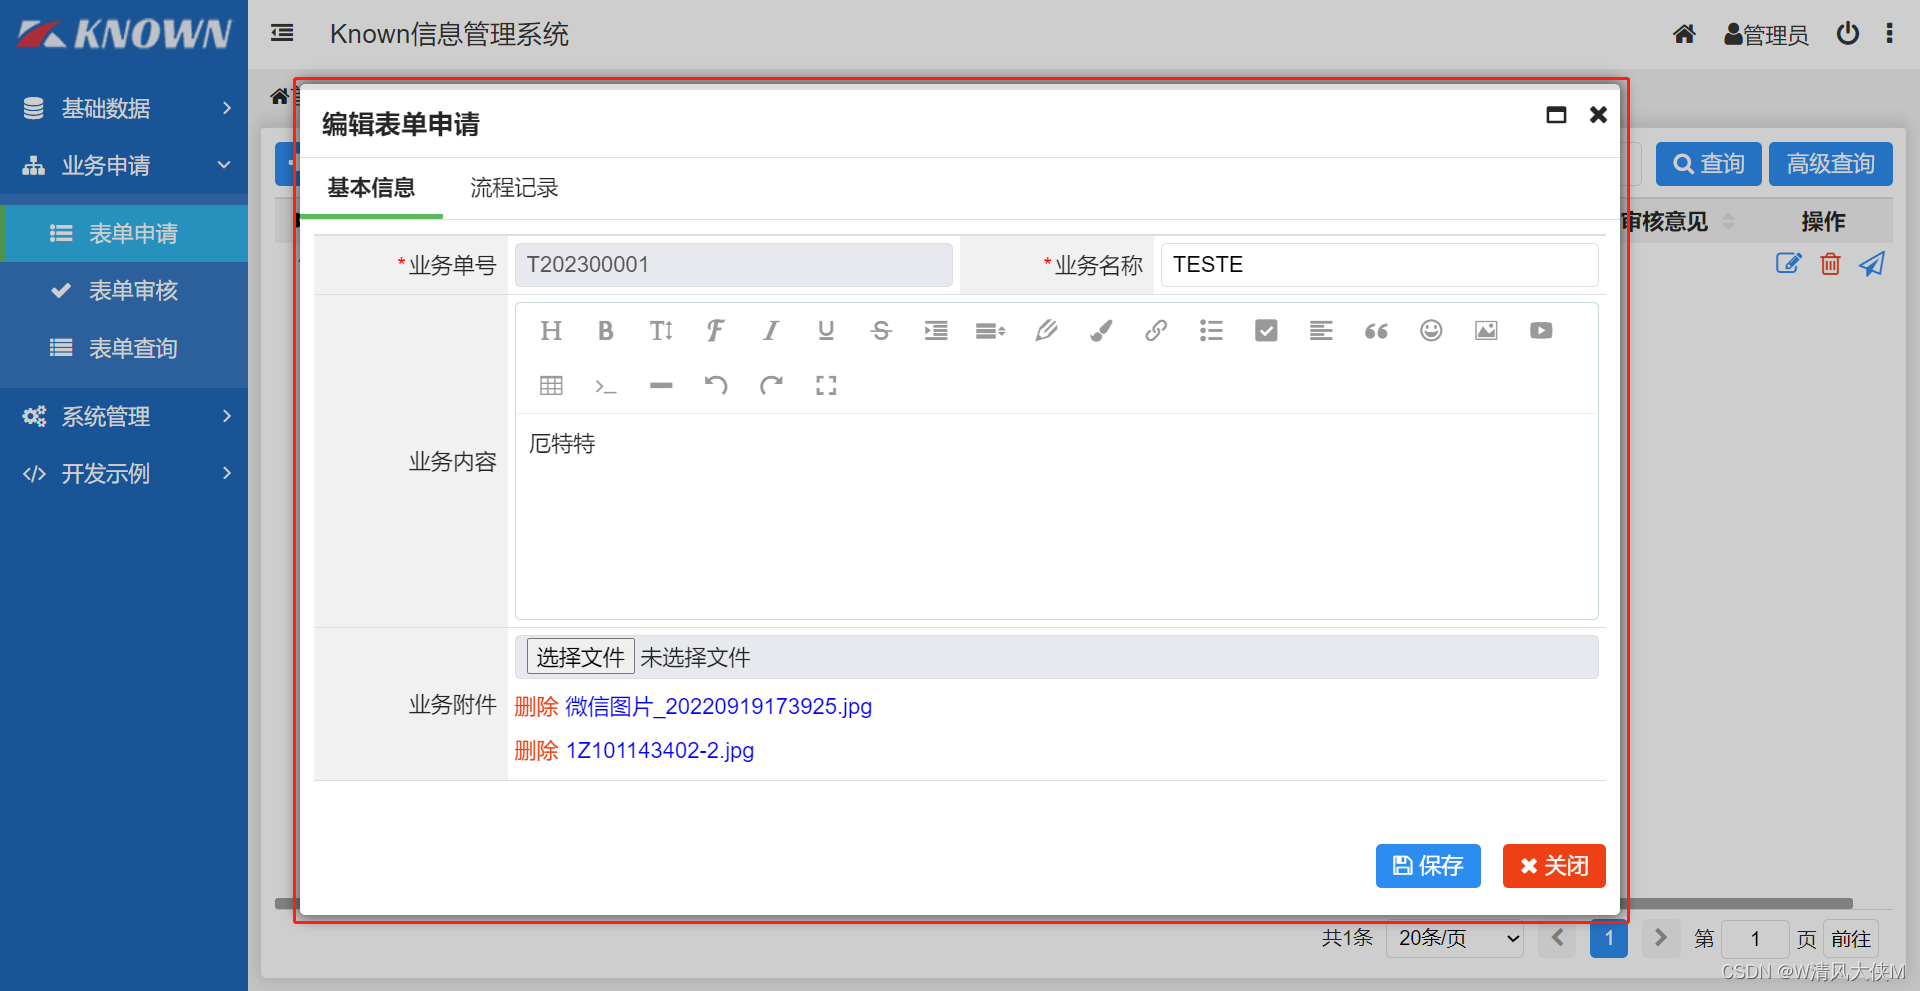Select 表单申请 in sidebar
The height and width of the screenshot is (991, 1920).
(x=124, y=233)
